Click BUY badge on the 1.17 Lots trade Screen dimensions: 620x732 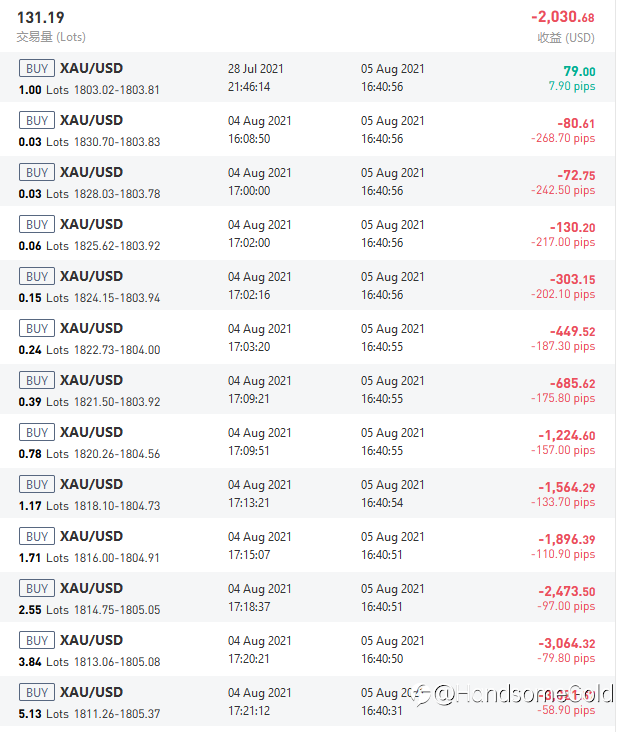tap(37, 484)
